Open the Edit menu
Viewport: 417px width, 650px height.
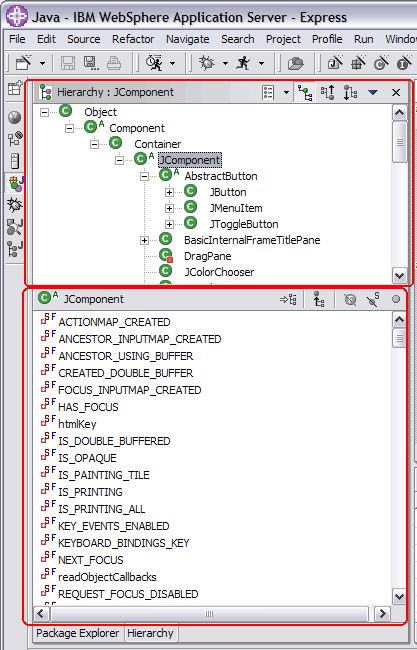(x=46, y=39)
